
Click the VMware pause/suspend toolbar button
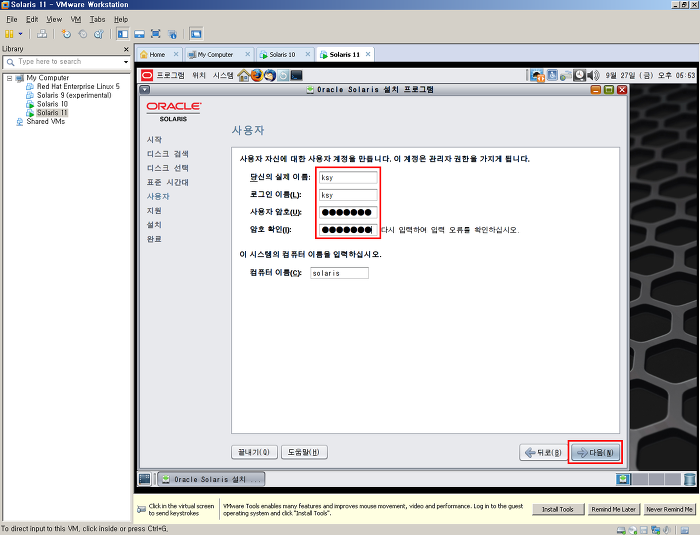9,34
